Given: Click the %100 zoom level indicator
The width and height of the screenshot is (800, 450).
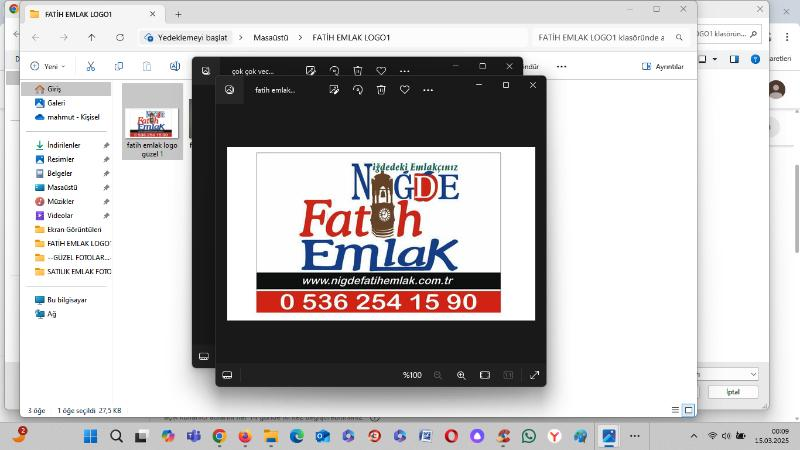Looking at the screenshot, I should [x=412, y=375].
